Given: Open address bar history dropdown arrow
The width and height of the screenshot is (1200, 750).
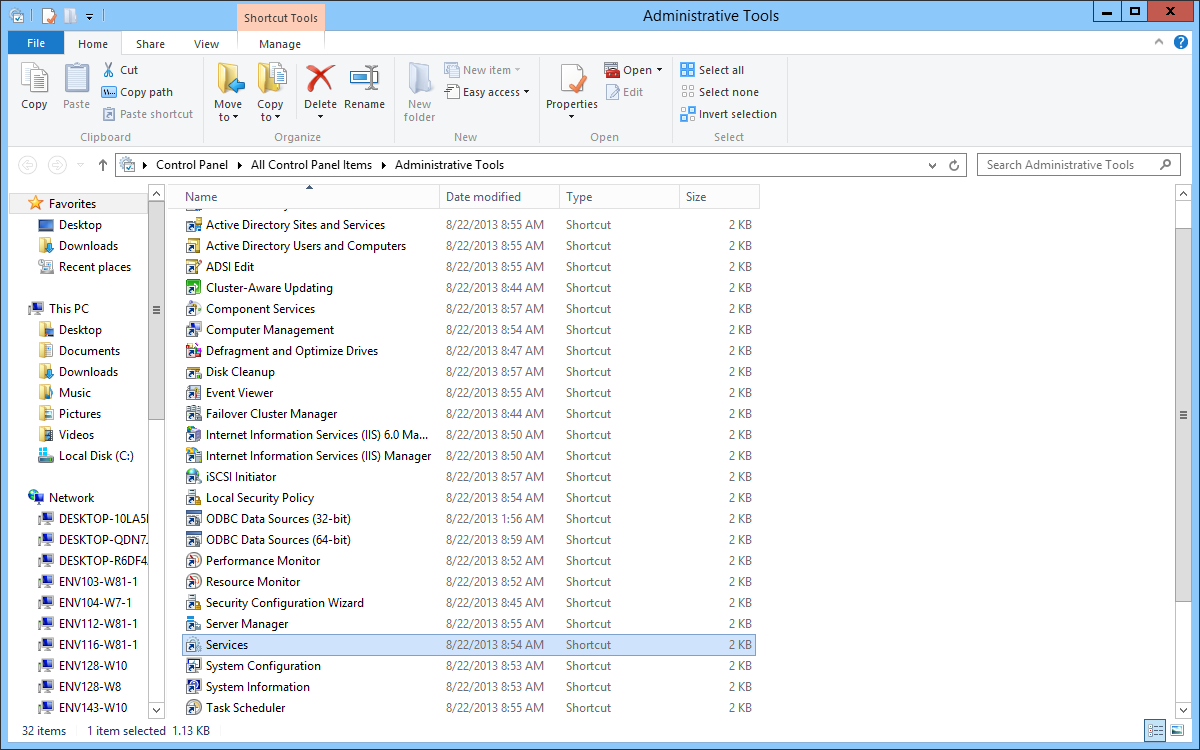Looking at the screenshot, I should pos(933,165).
